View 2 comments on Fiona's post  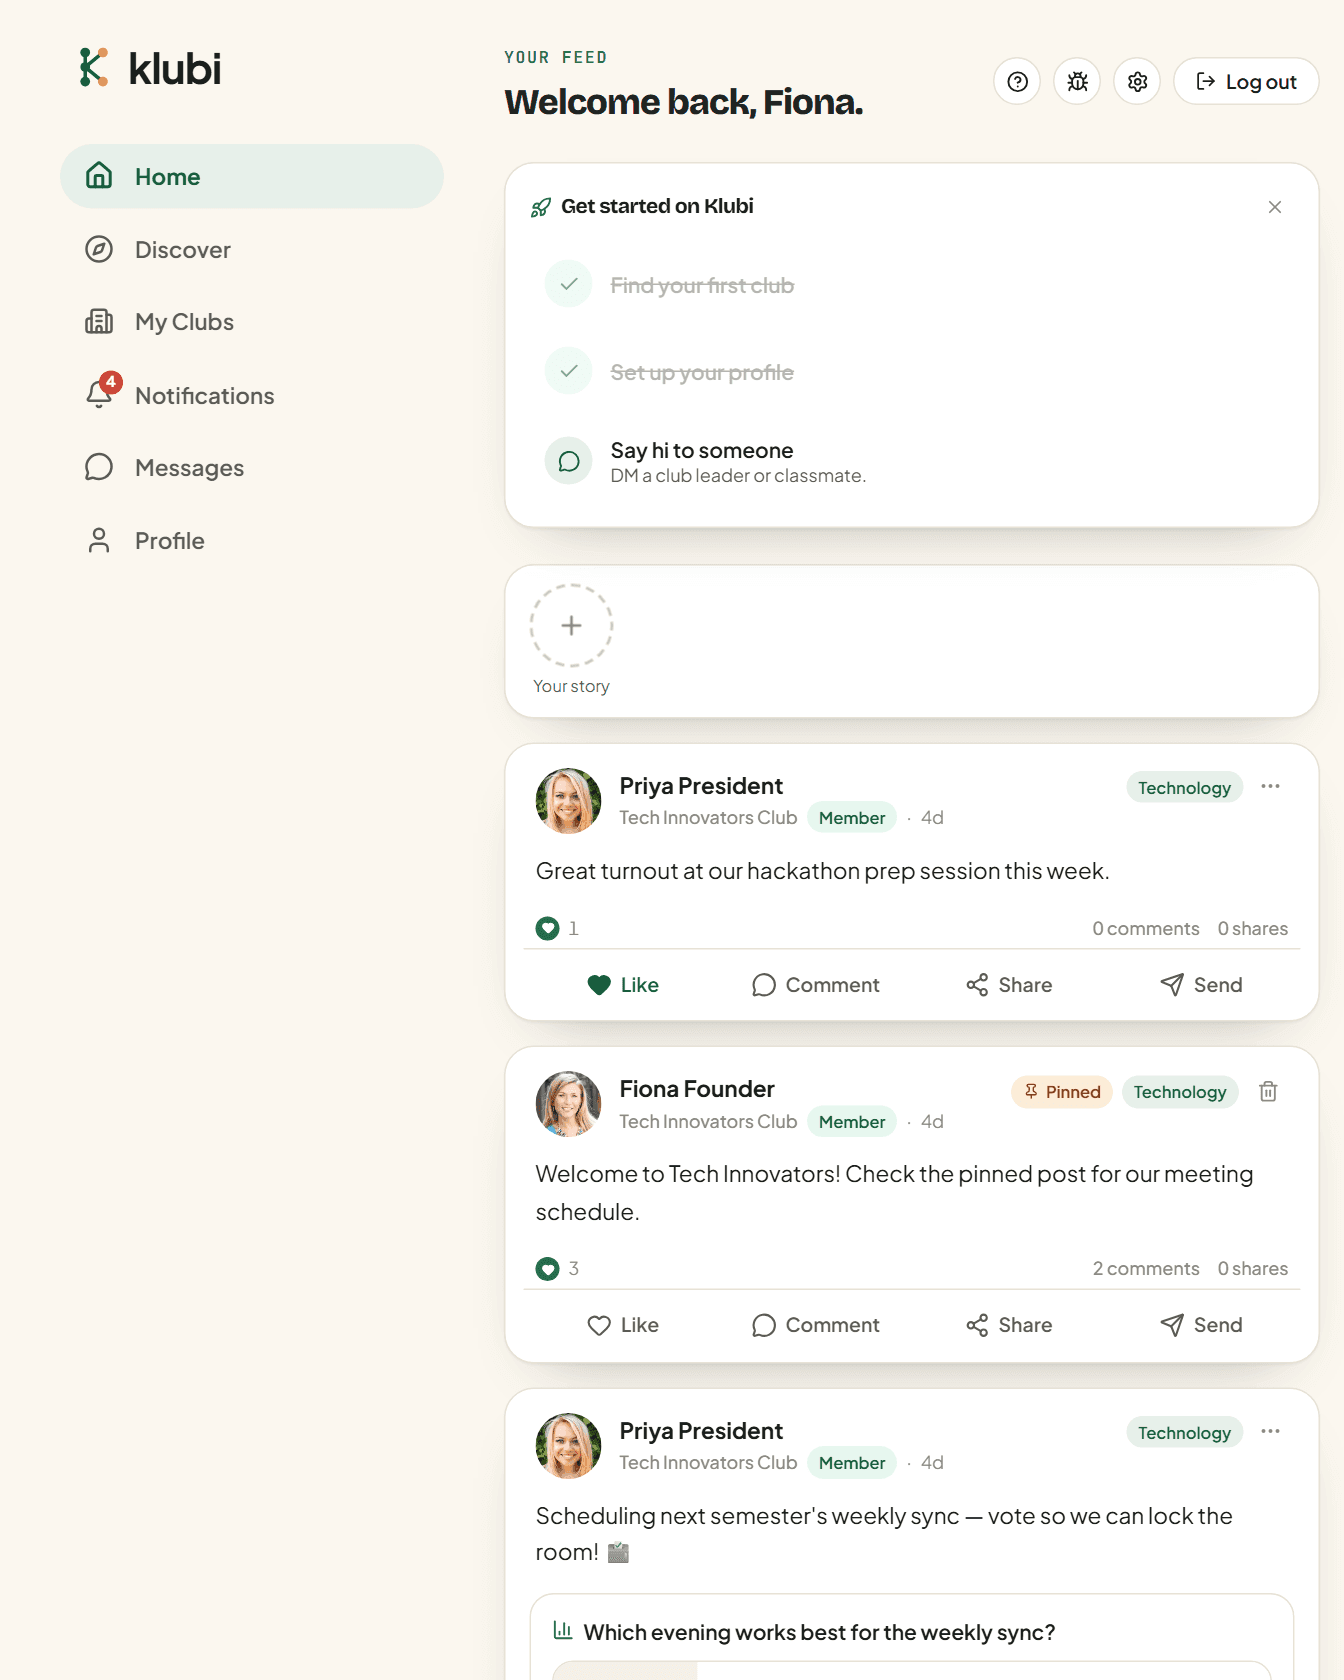coord(1145,1268)
